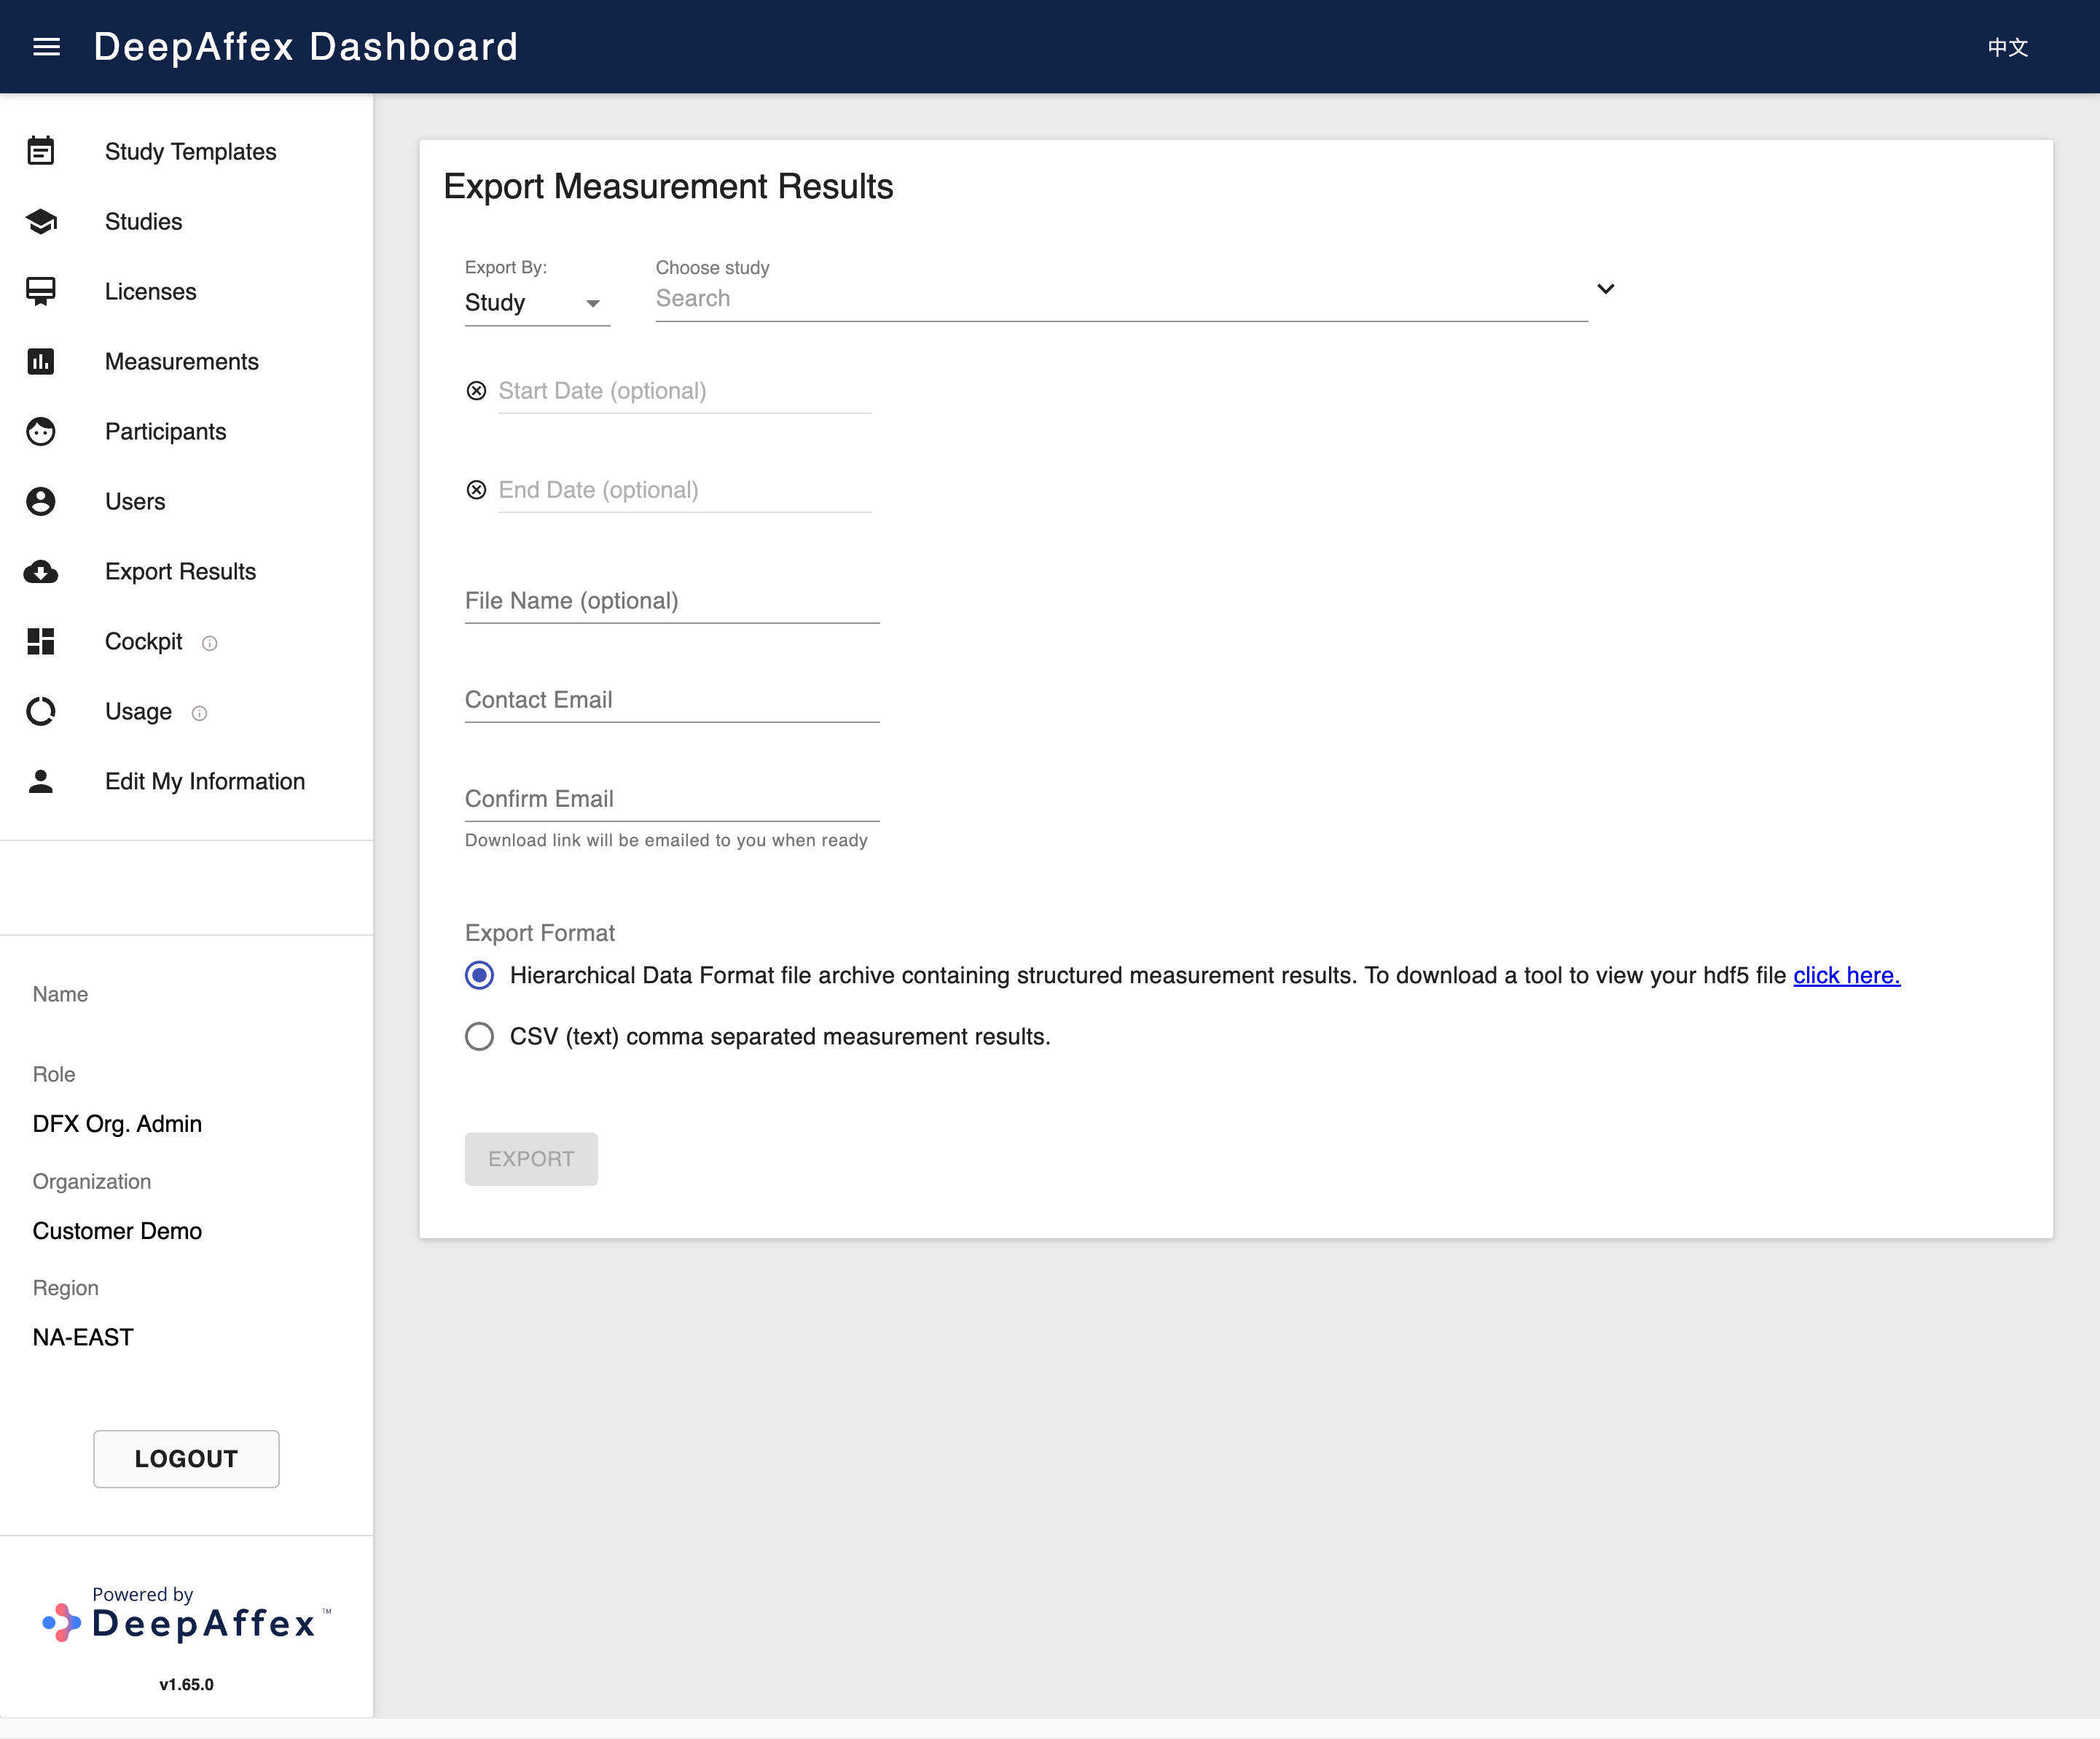The height and width of the screenshot is (1739, 2100).
Task: Switch language to 中文
Action: [2008, 47]
